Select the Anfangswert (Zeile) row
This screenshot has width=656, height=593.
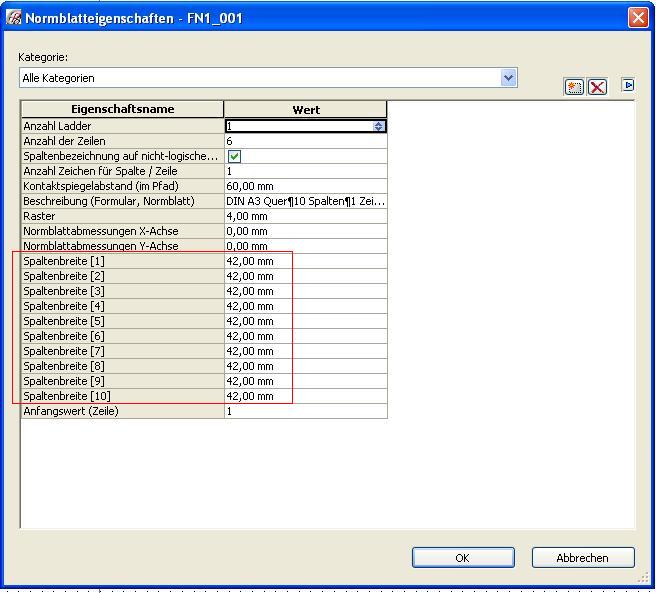[122, 411]
